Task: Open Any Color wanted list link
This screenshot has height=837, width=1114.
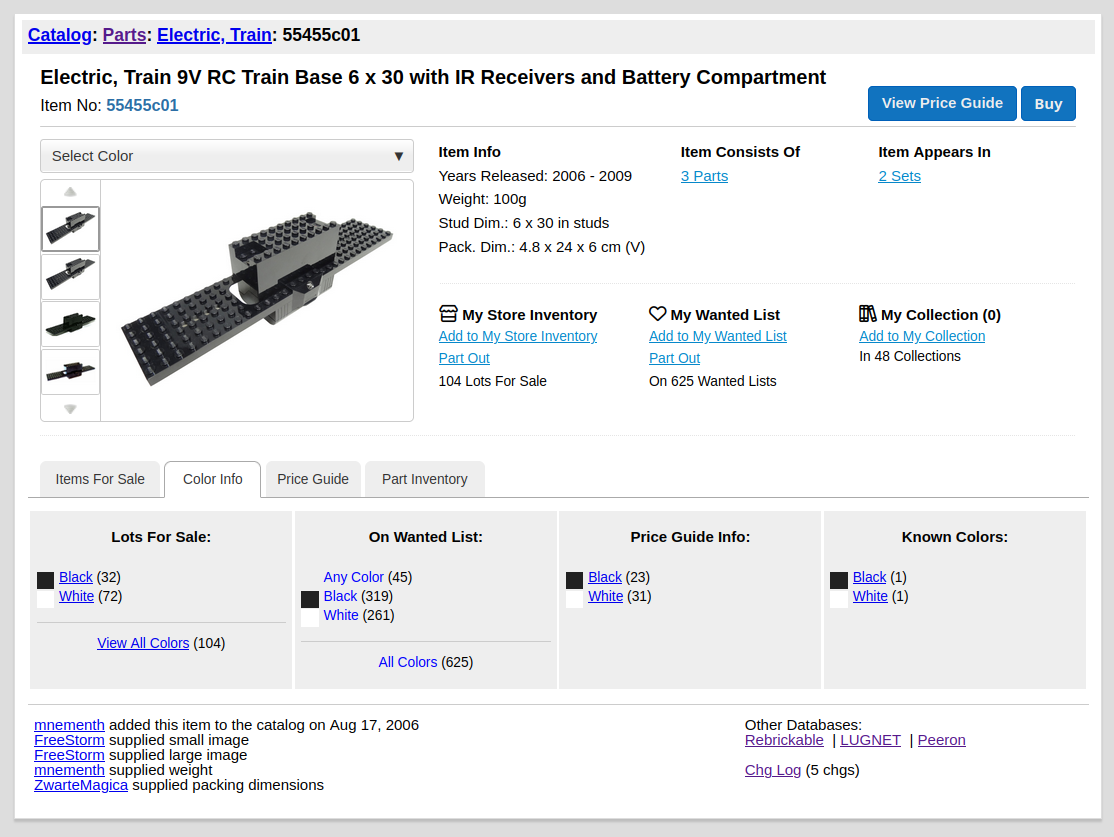Action: pos(353,577)
